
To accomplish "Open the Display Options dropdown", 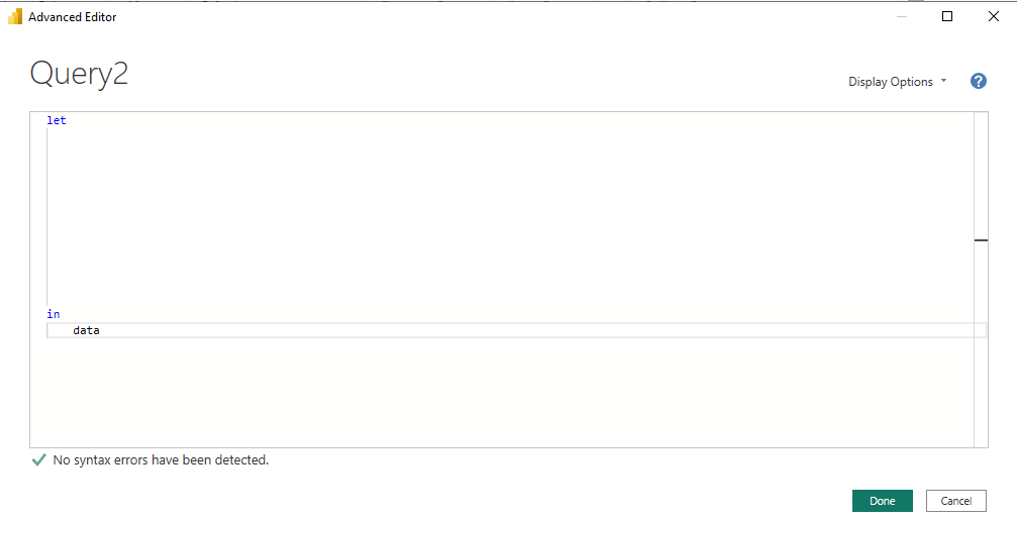I will click(898, 82).
